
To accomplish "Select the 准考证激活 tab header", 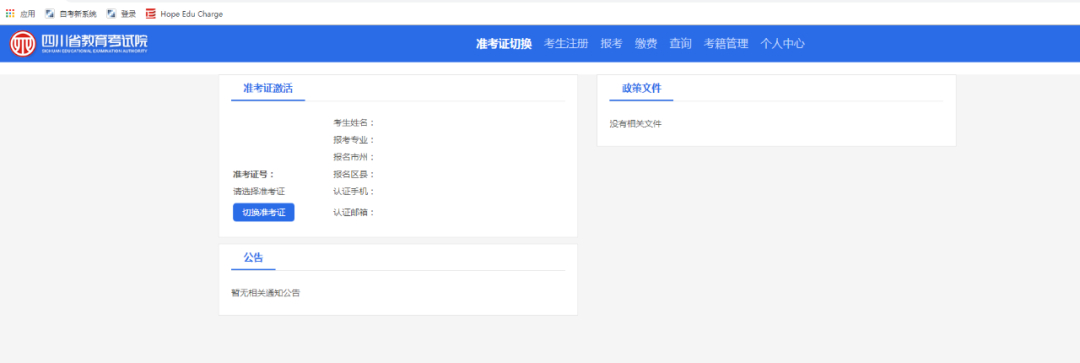I will (x=268, y=88).
